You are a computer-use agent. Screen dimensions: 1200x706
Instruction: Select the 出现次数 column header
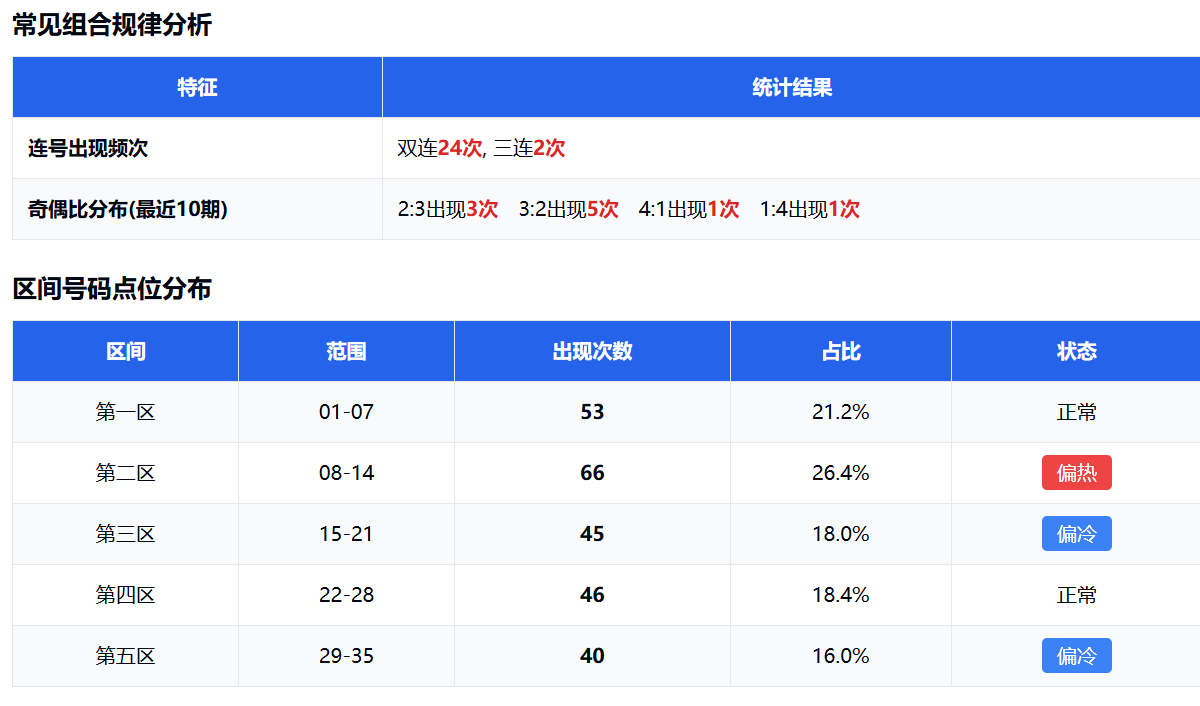pyautogui.click(x=592, y=351)
